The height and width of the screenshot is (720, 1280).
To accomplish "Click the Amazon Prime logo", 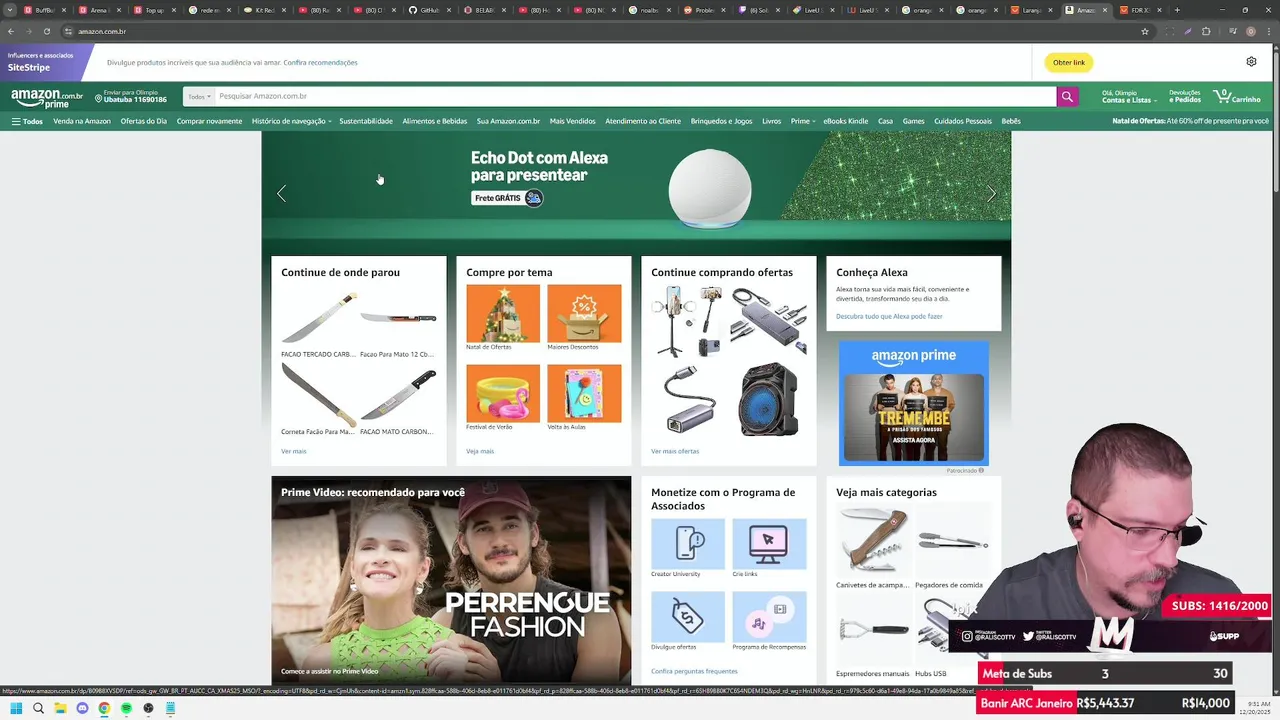I will tap(47, 97).
